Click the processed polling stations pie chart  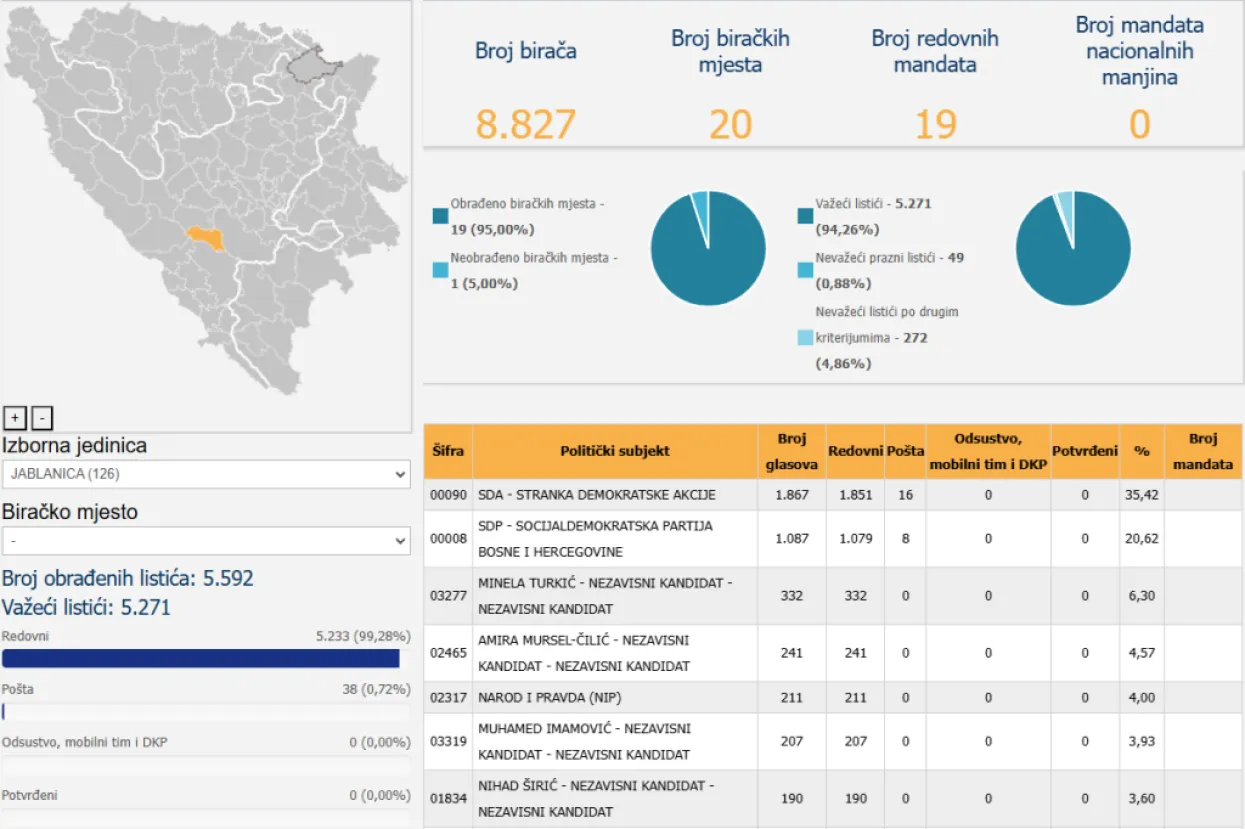pos(708,248)
